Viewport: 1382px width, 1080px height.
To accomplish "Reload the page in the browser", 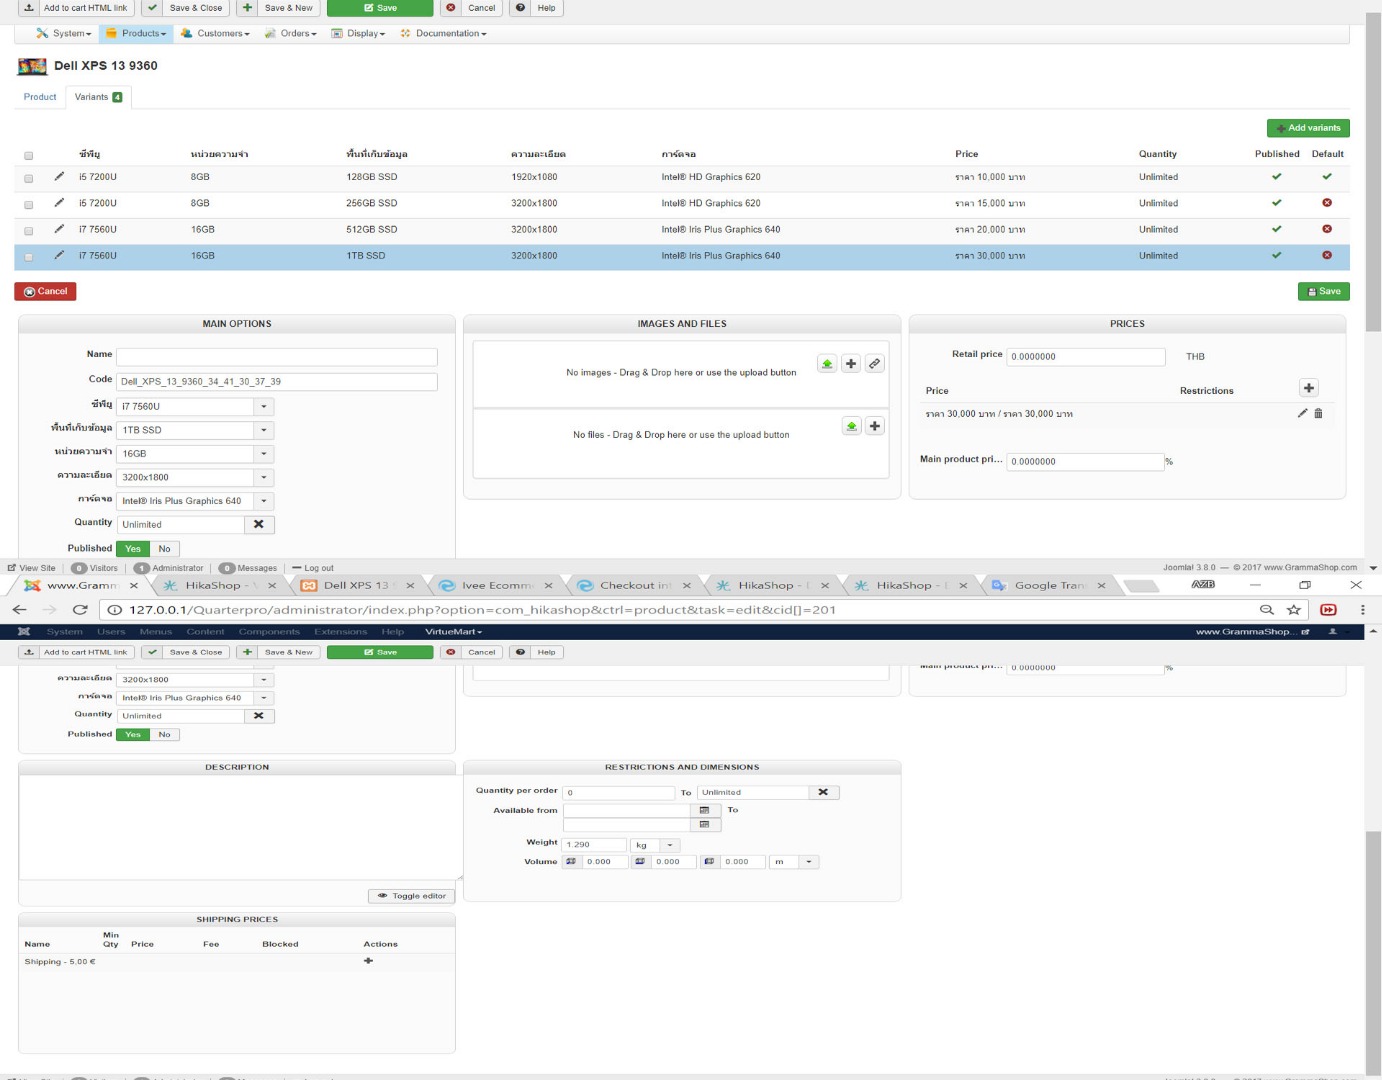I will (80, 609).
